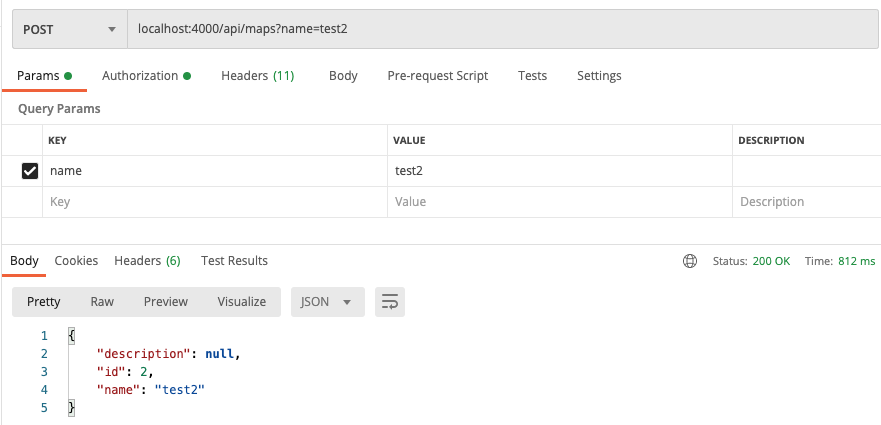Select the Raw view button

(102, 302)
